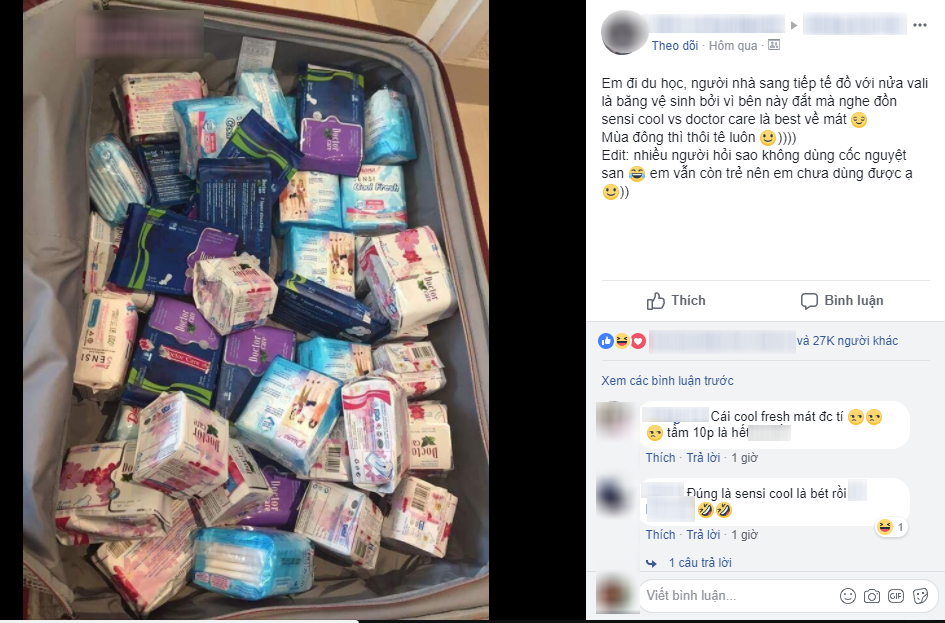Click the red heart reaction icon
The width and height of the screenshot is (945, 623).
click(638, 341)
